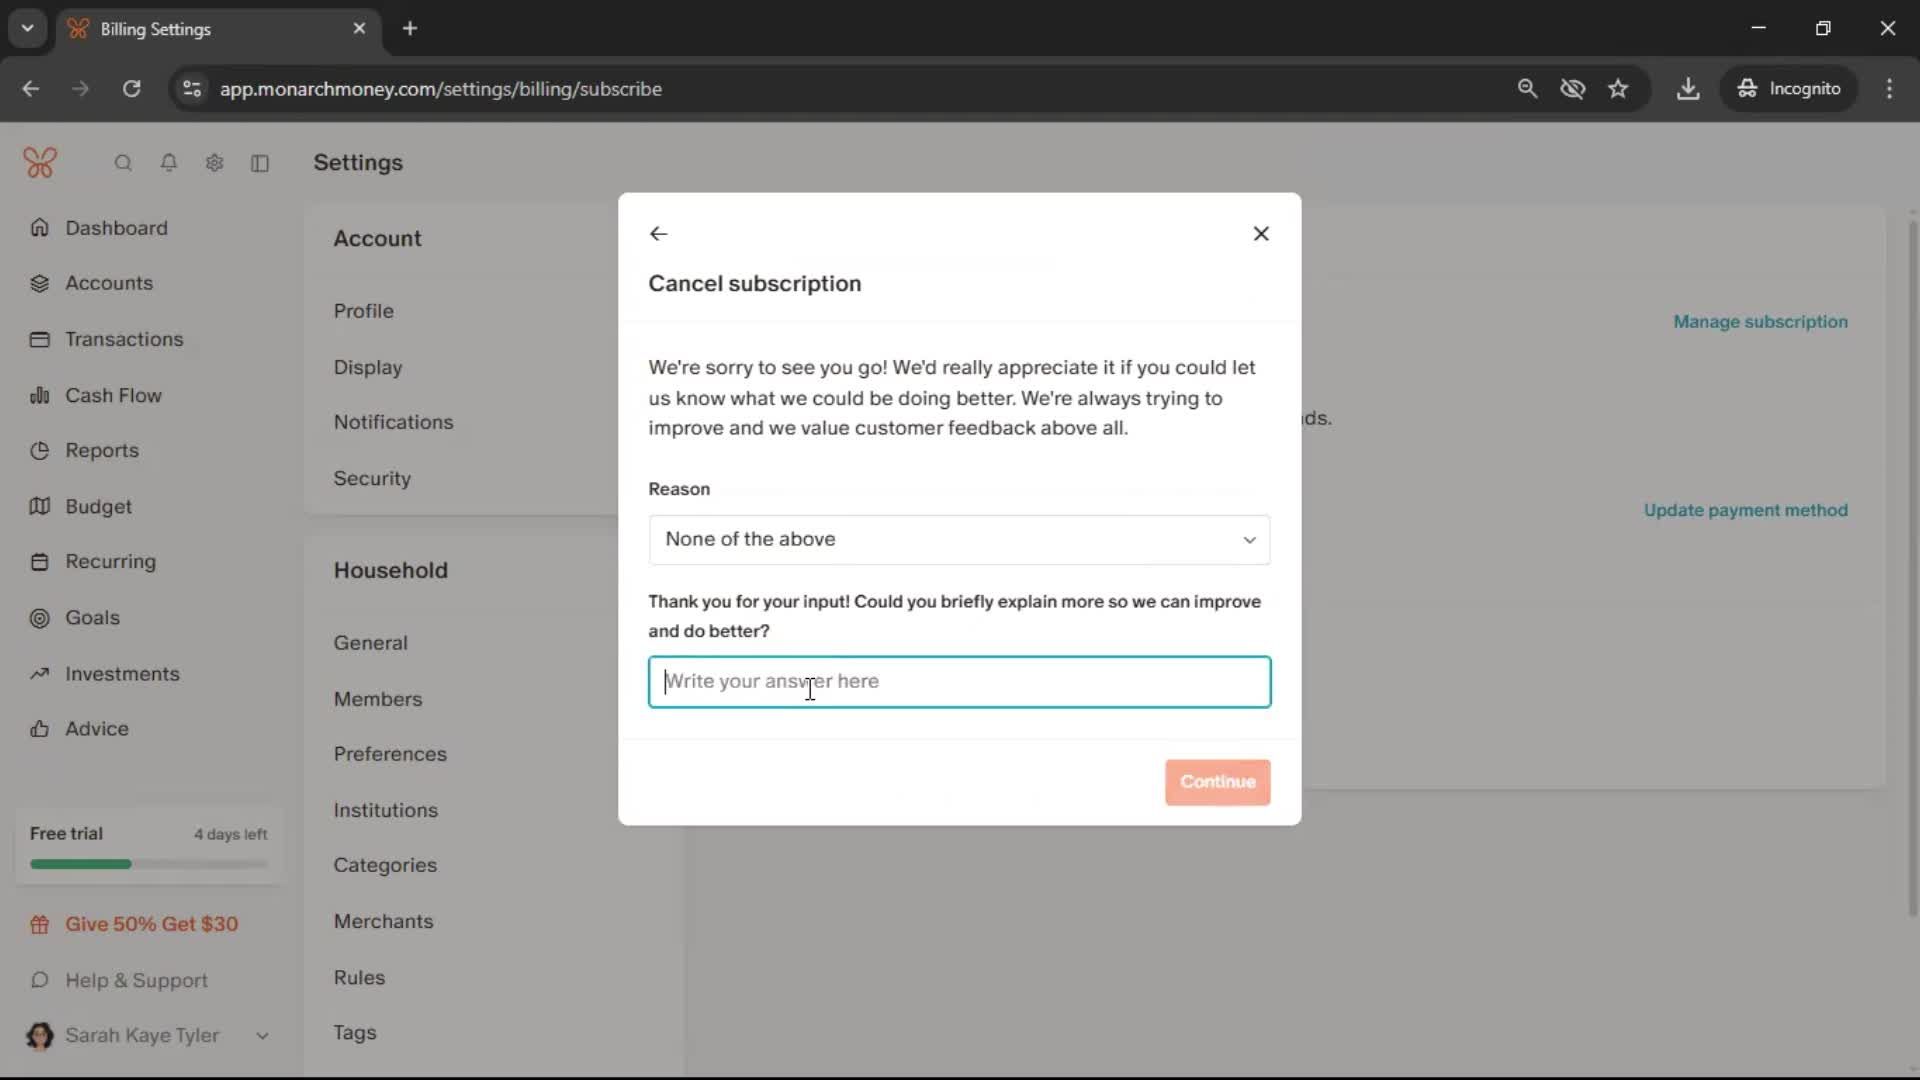Go back with the modal arrow icon
Screen dimensions: 1920x1080
coord(658,233)
